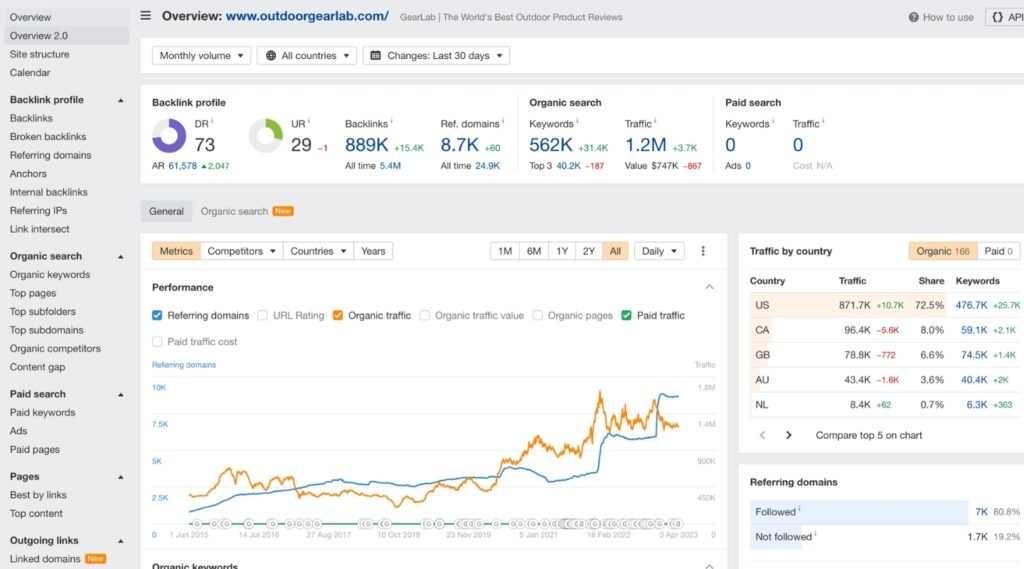This screenshot has height=569, width=1024.
Task: Select the 1Y chart range tab
Action: [x=562, y=251]
